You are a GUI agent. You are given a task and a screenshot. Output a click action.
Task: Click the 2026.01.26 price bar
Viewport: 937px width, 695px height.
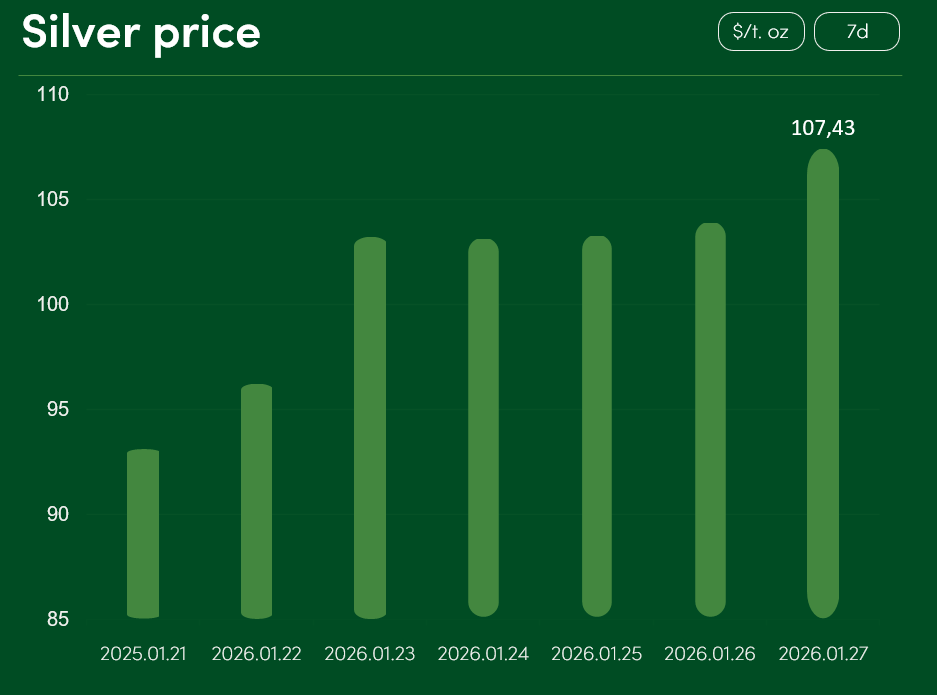click(x=710, y=420)
